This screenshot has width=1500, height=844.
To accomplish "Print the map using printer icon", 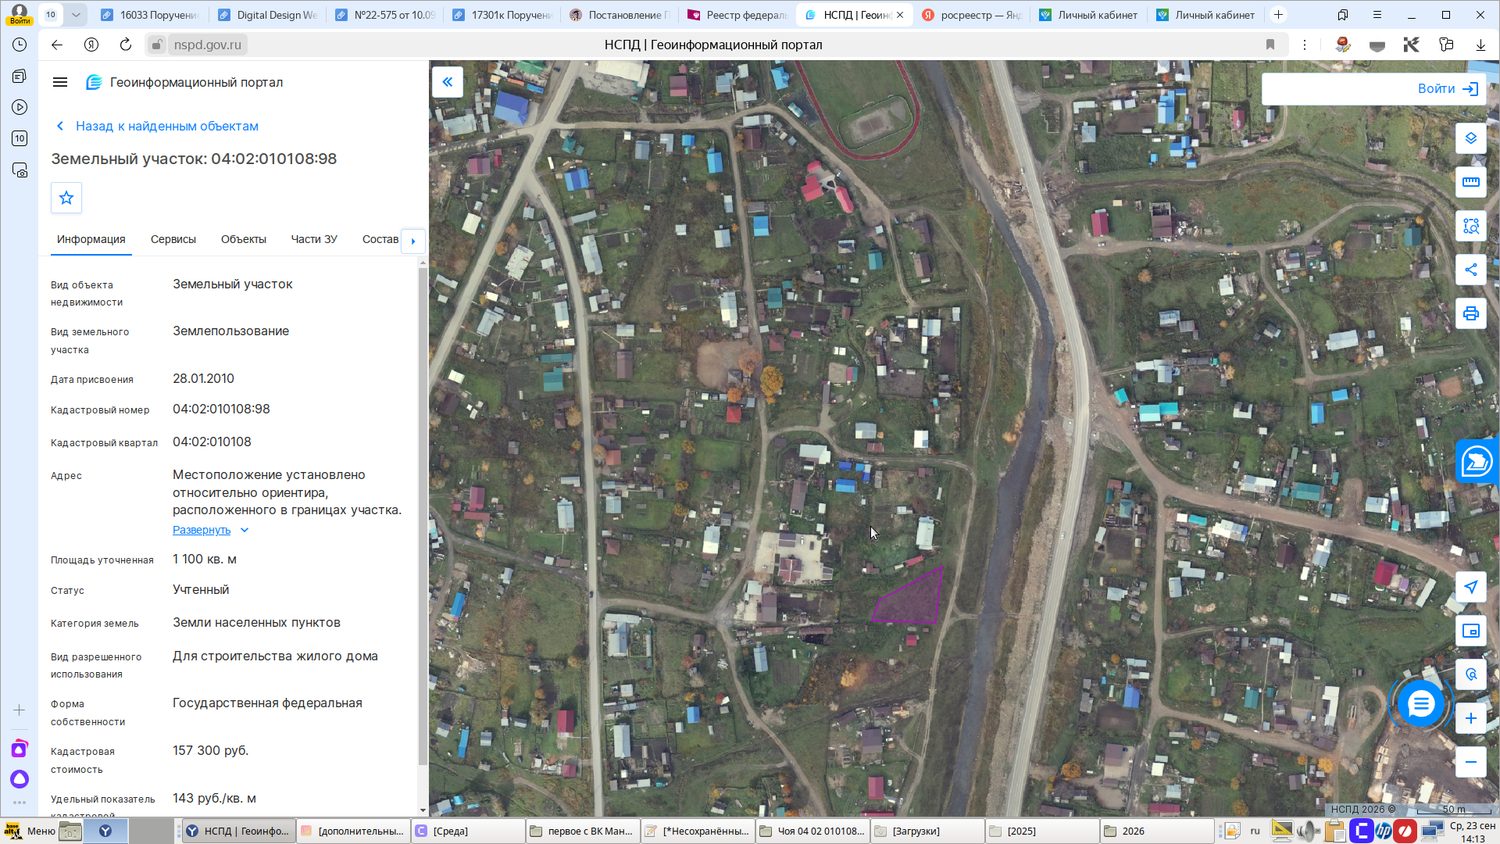I will pos(1470,314).
